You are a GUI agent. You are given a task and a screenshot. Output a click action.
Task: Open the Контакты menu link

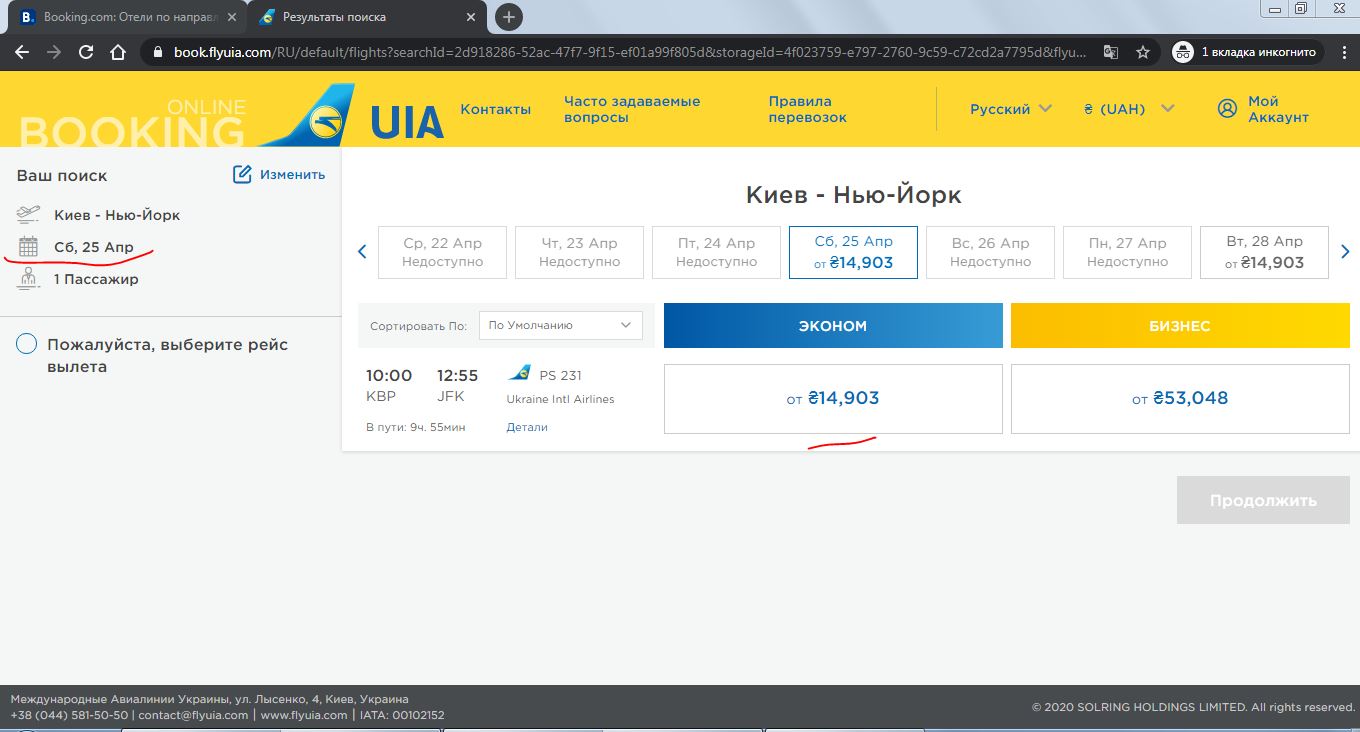click(x=495, y=109)
